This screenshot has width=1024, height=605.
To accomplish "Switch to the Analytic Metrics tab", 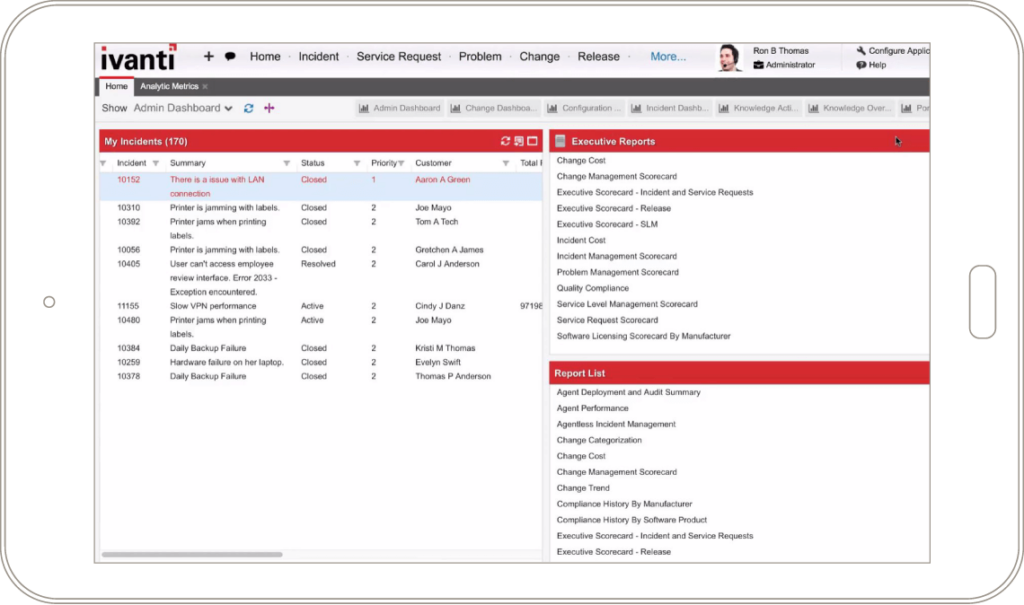I will [169, 86].
